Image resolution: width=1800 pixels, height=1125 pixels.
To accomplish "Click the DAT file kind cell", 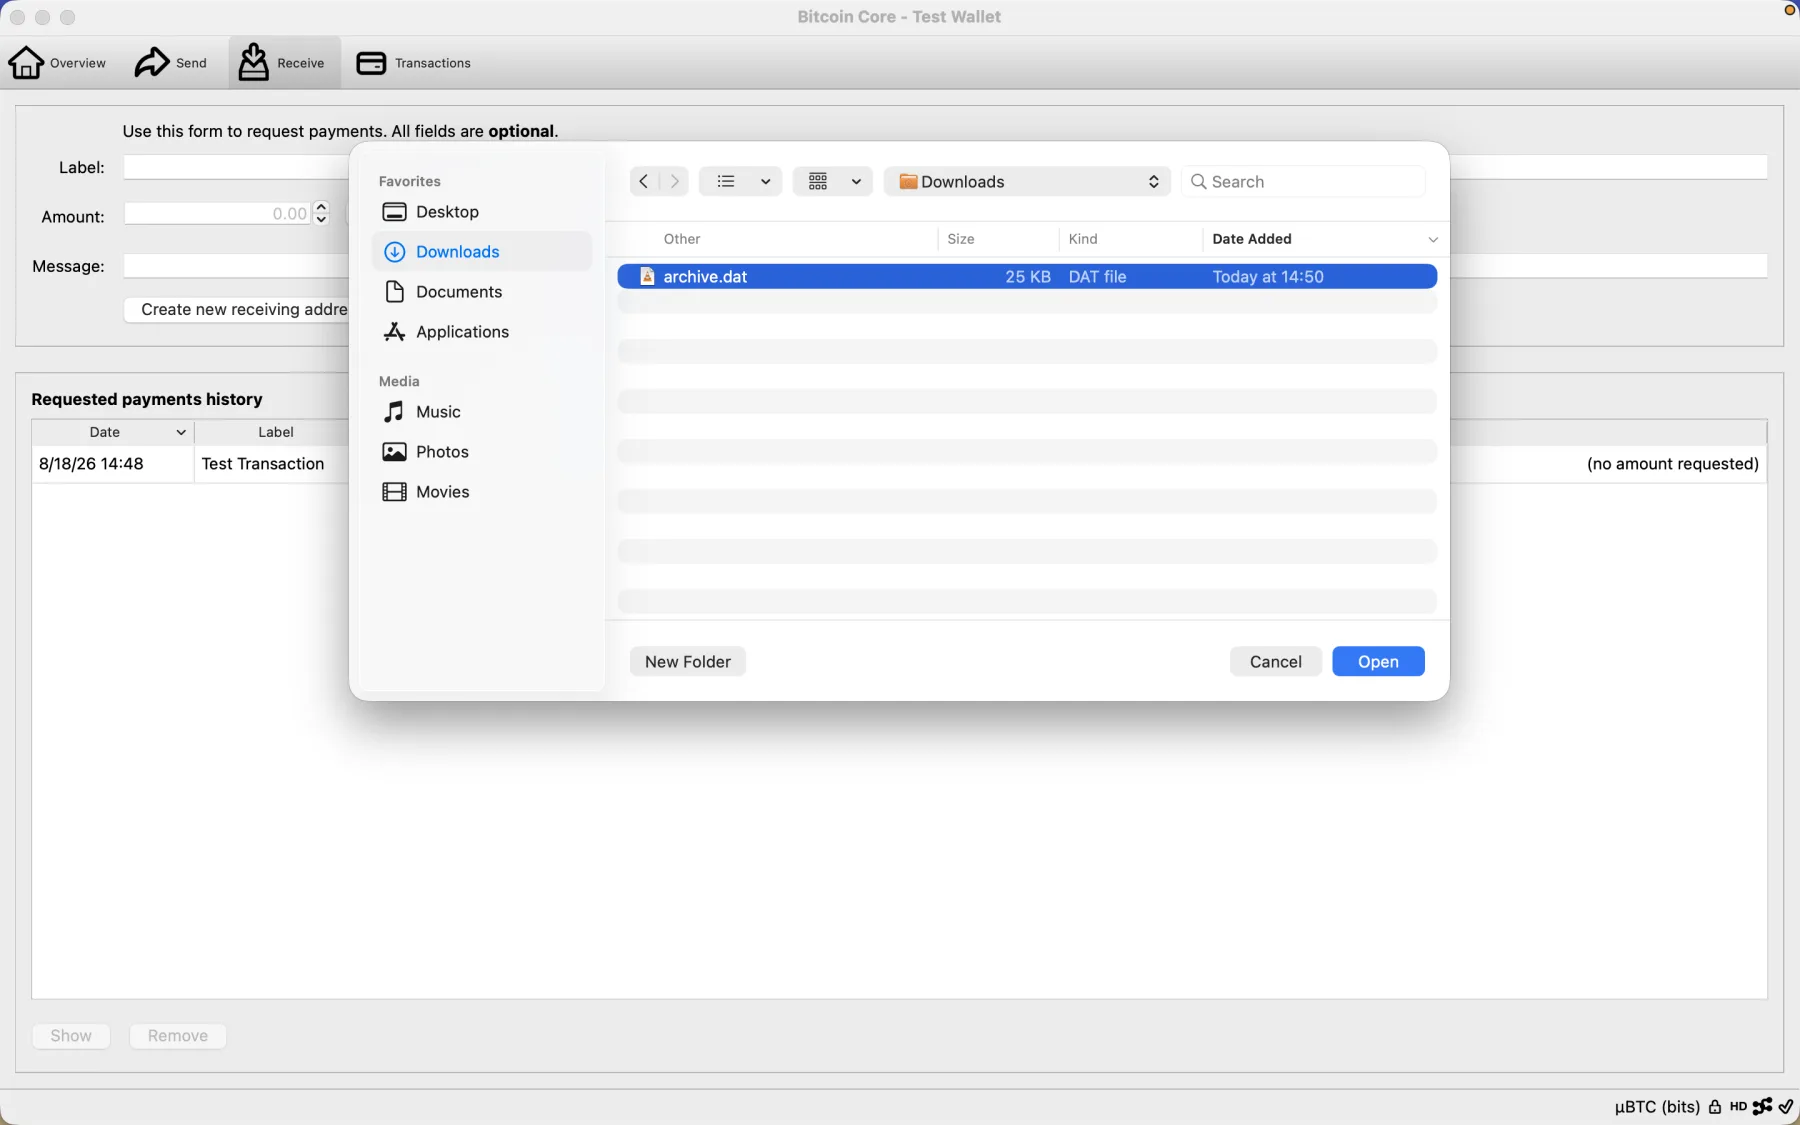I will (1097, 277).
